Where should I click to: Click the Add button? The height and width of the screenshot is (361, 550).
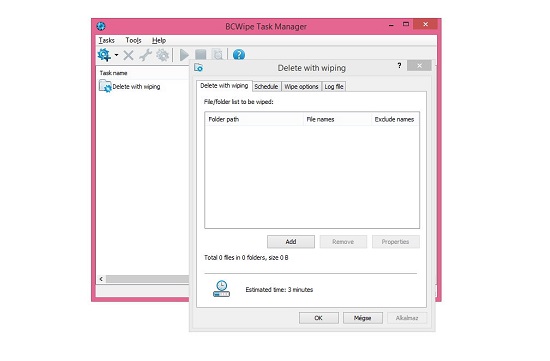click(291, 242)
